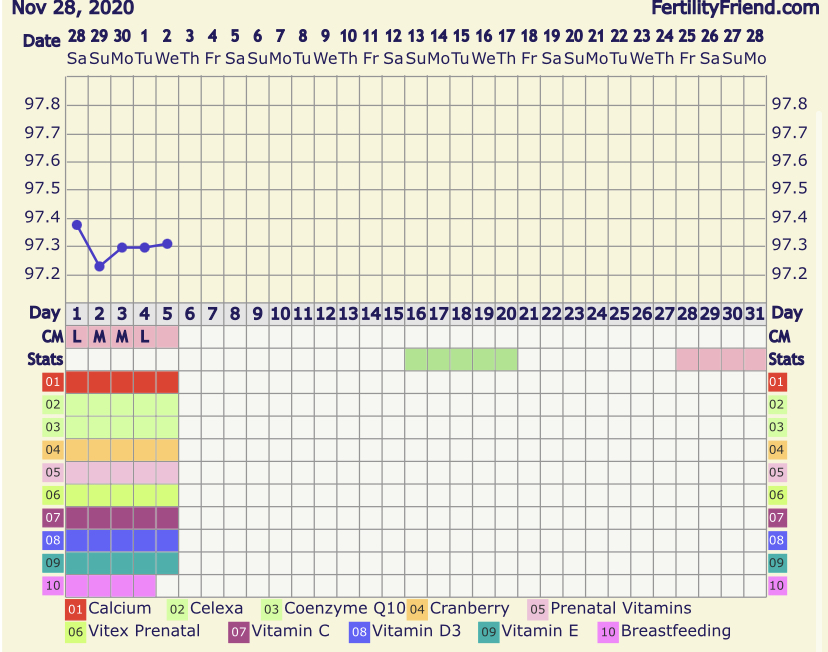The image size is (828, 652).
Task: Click the 08 Vitamin D3 legend swatch
Action: coord(359,632)
